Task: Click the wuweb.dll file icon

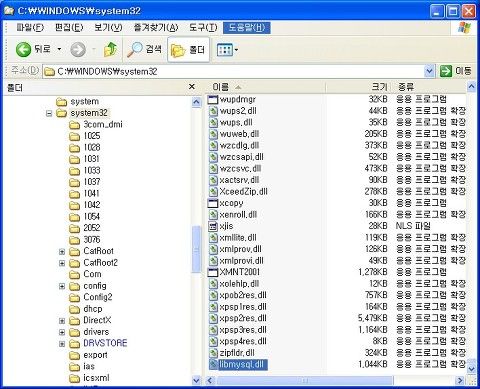Action: point(213,134)
